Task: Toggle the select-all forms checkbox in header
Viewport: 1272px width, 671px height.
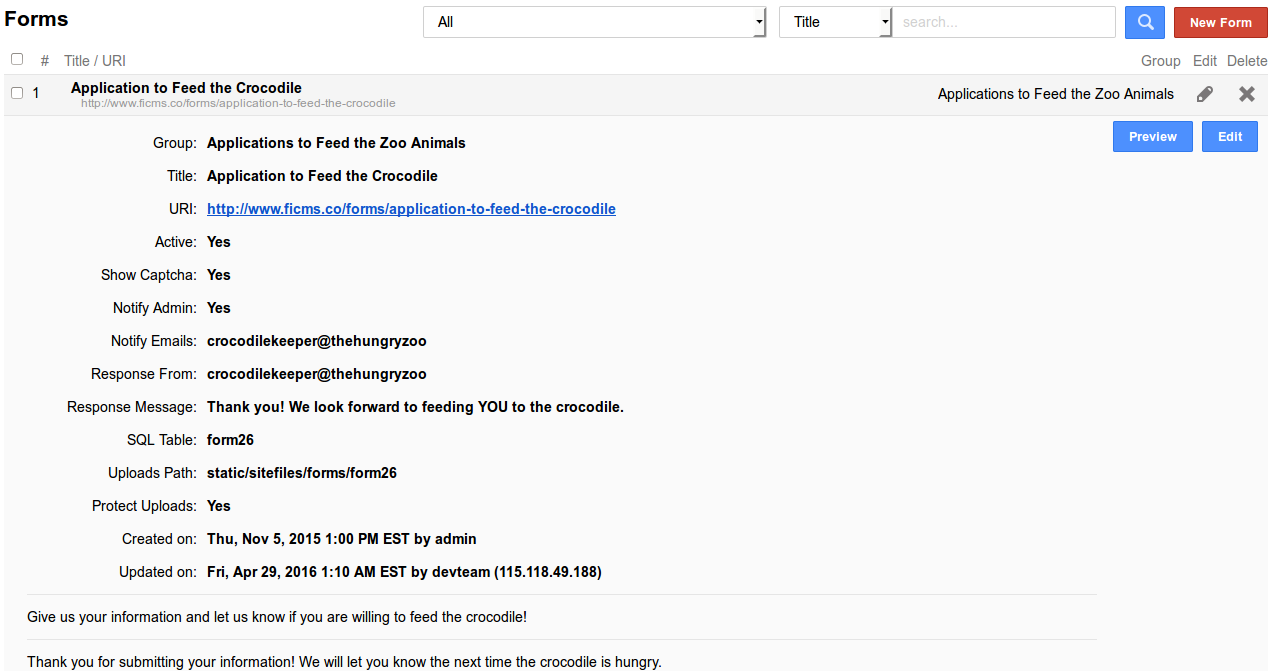Action: pyautogui.click(x=17, y=60)
